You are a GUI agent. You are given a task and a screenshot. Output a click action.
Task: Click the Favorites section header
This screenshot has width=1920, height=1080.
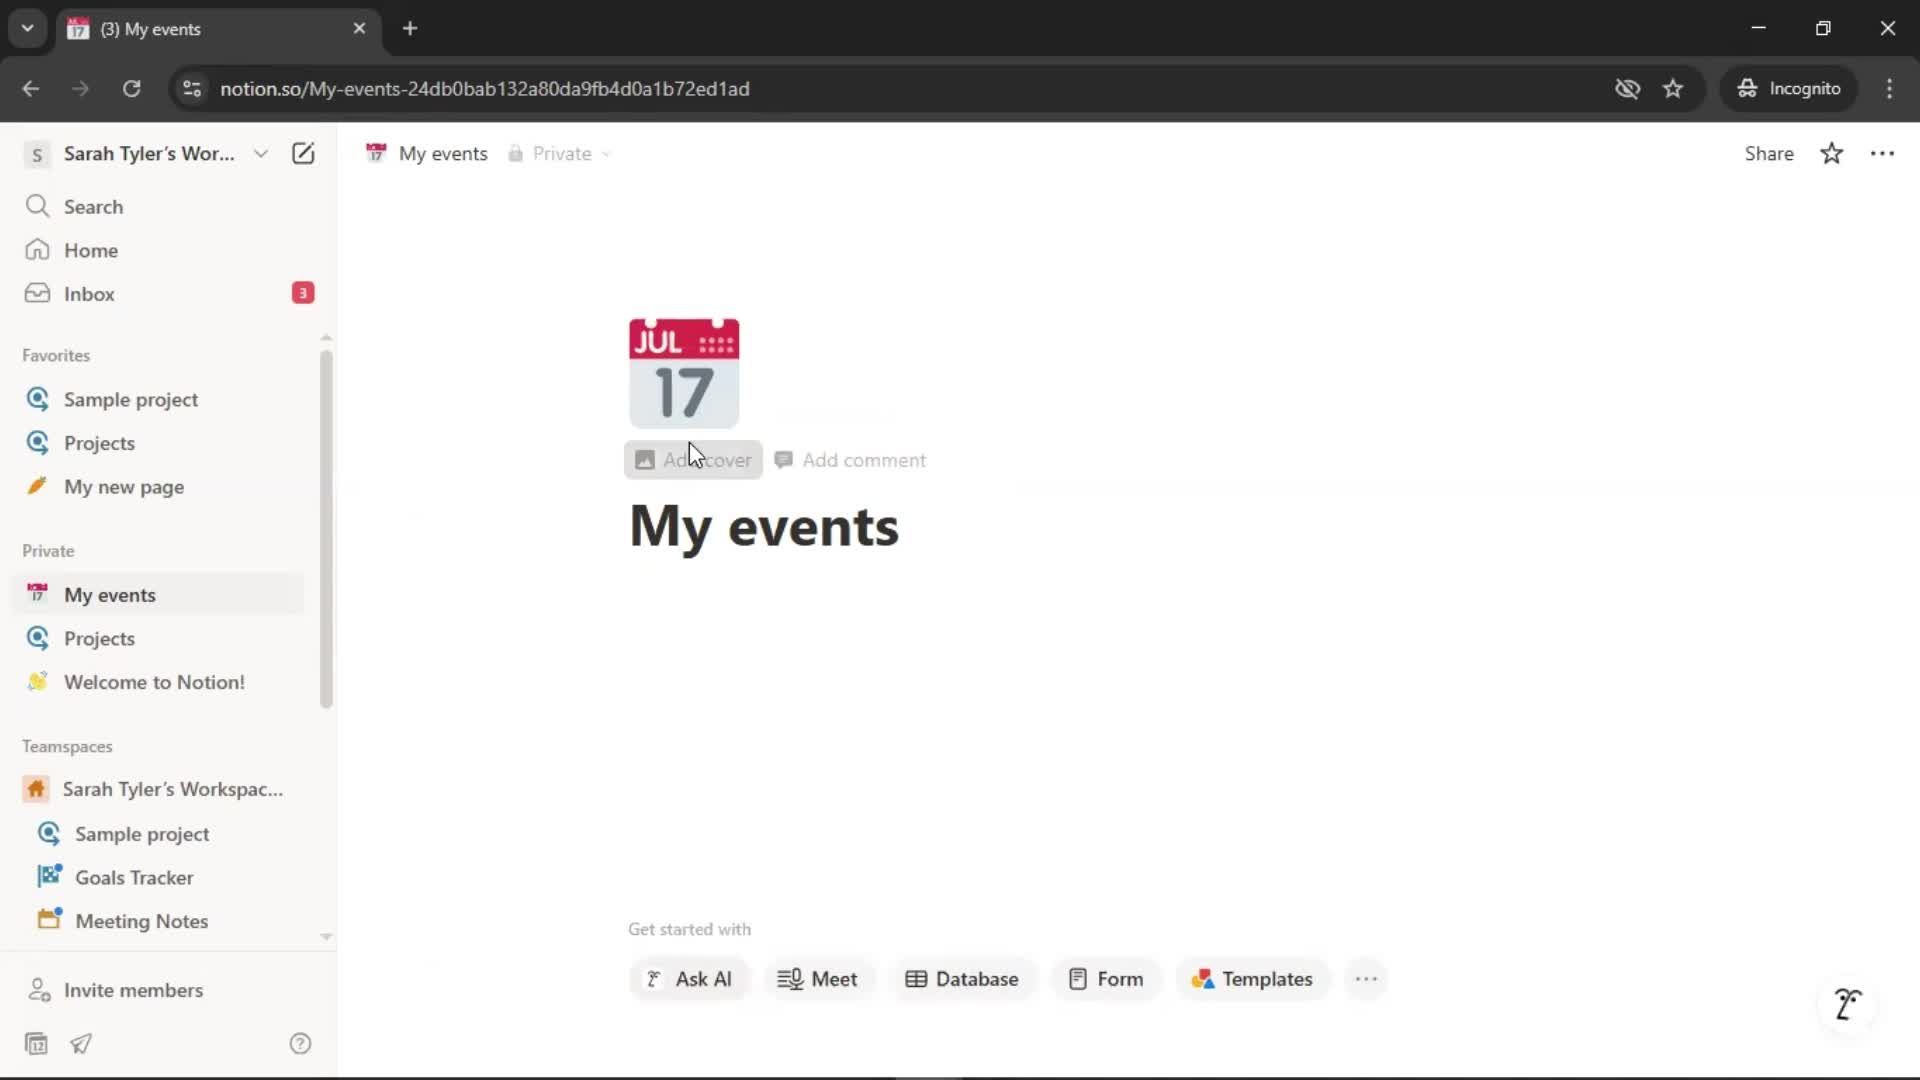(x=56, y=355)
